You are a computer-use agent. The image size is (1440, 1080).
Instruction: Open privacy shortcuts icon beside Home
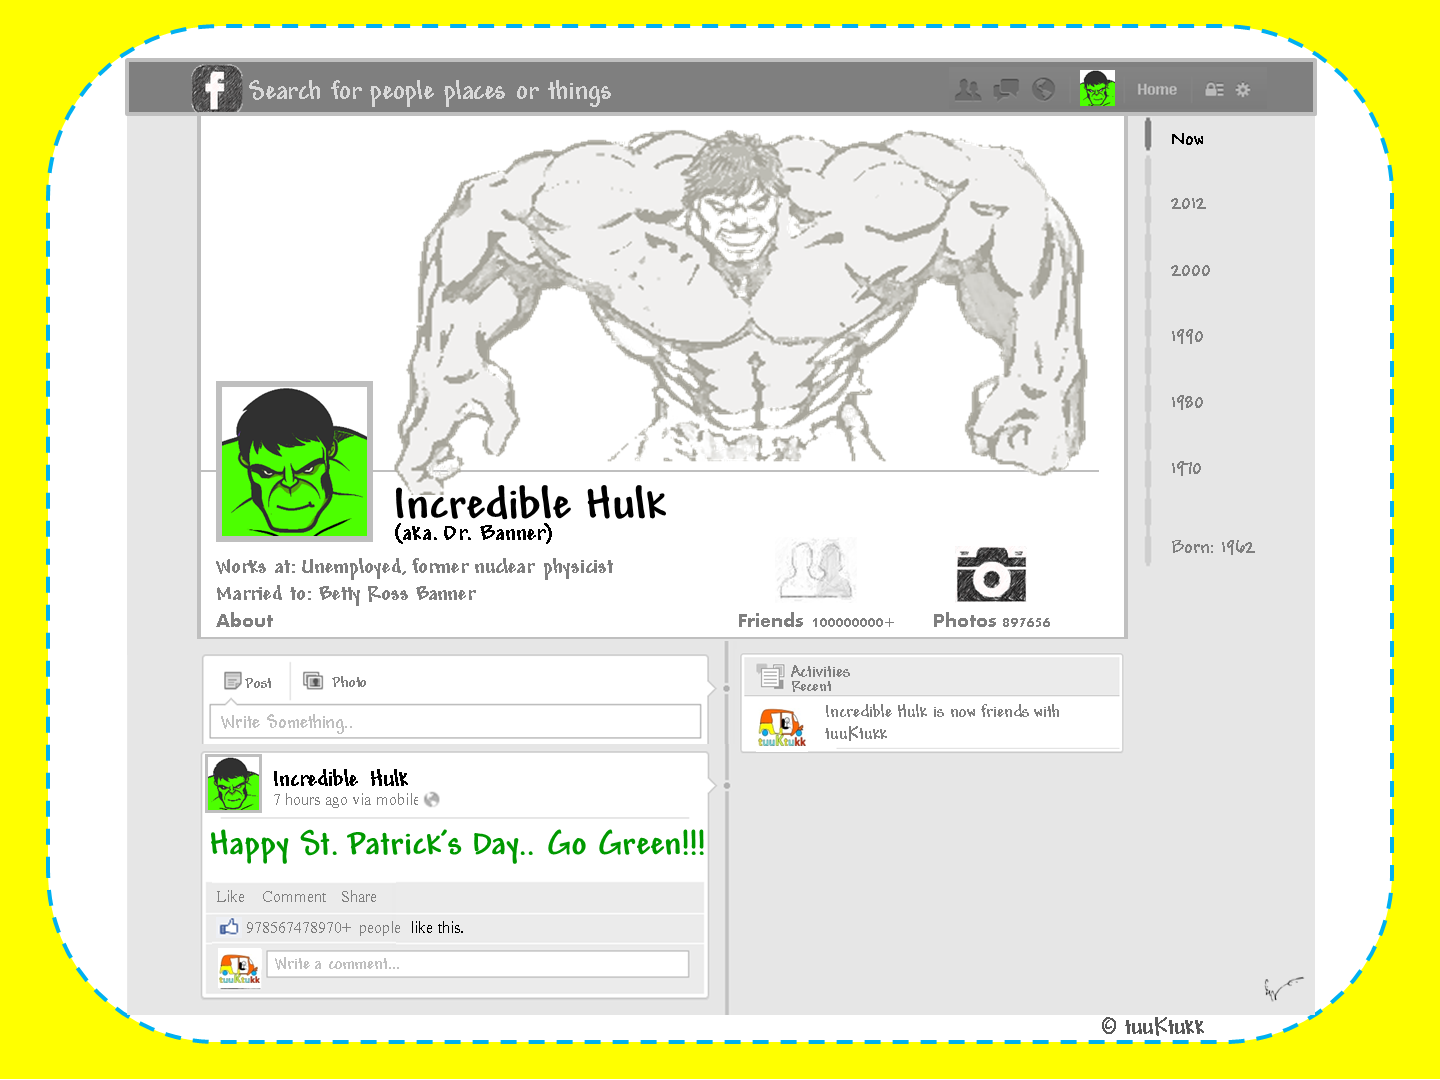1214,90
